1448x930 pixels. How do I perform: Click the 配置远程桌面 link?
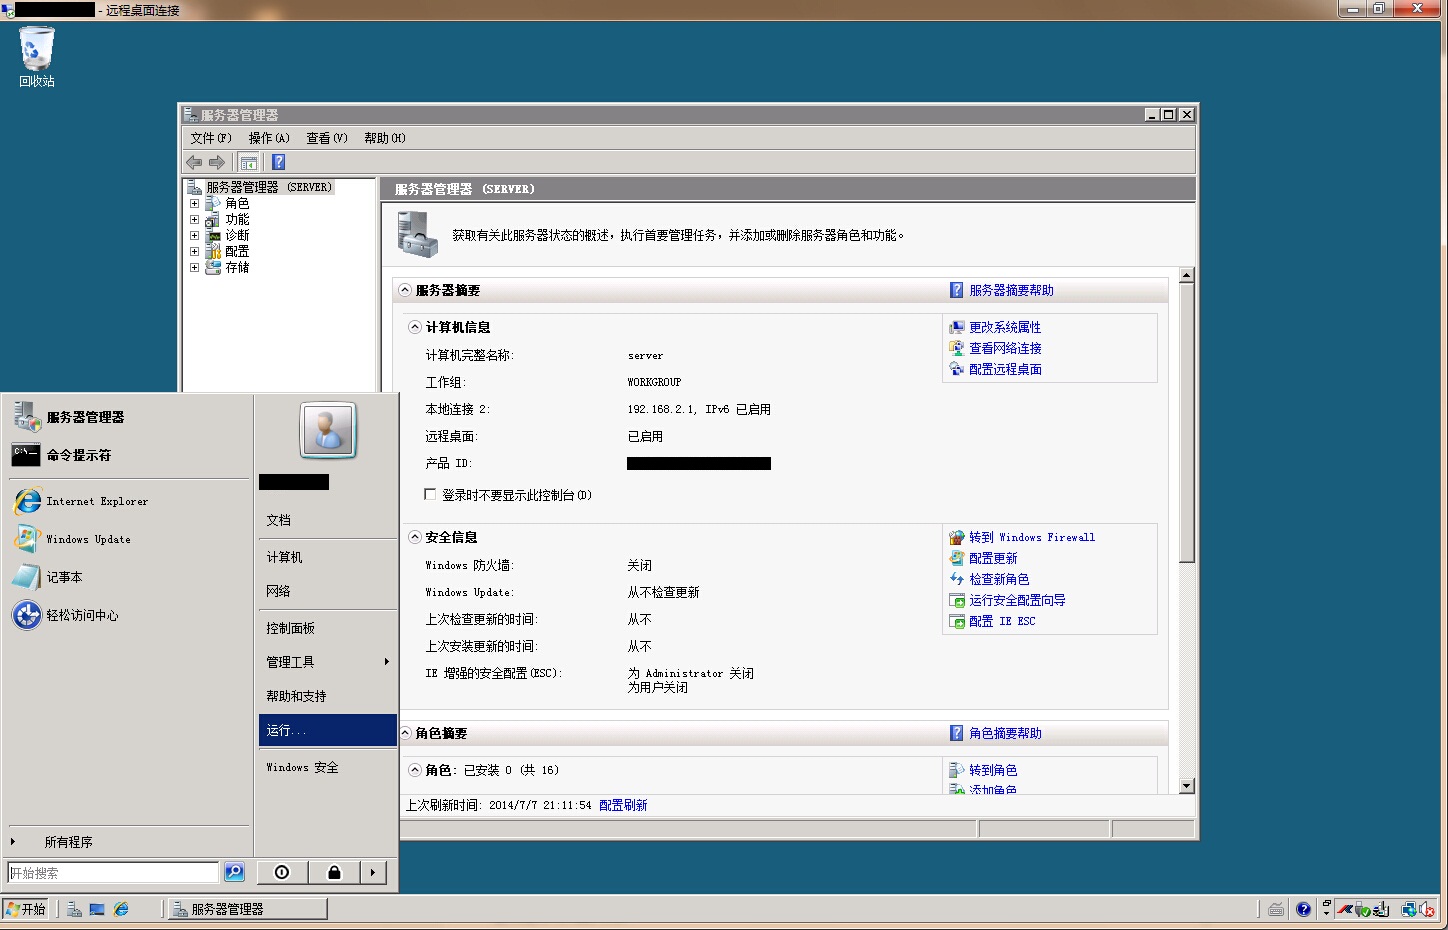[x=1005, y=369]
